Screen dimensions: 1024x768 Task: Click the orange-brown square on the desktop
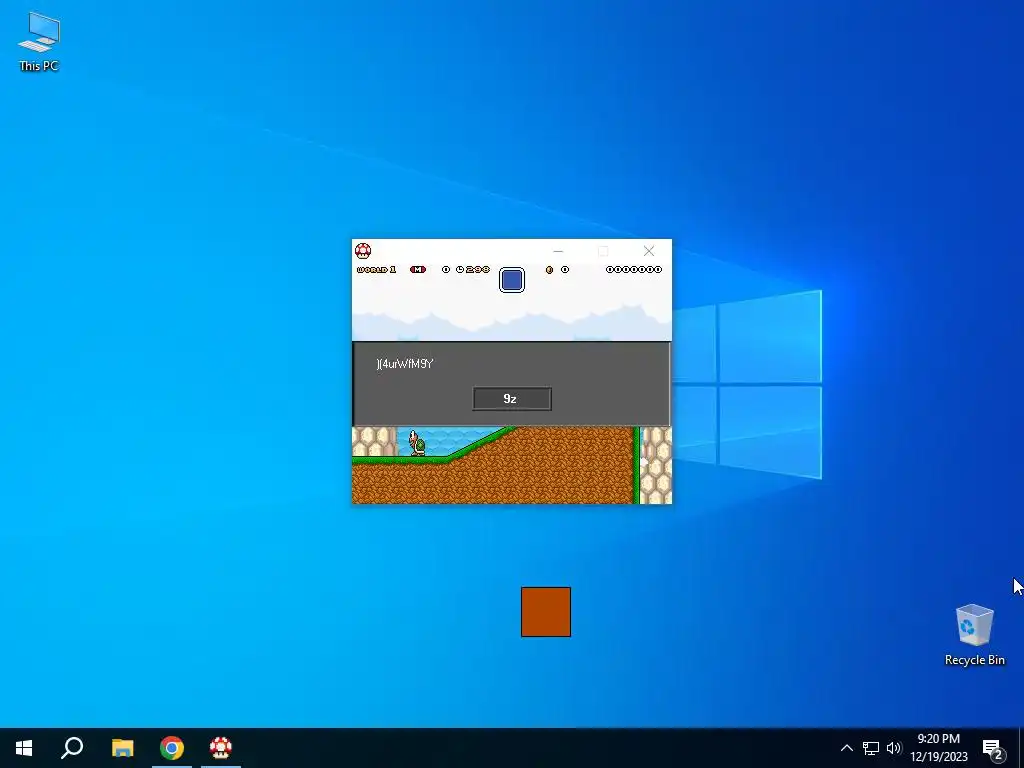click(x=546, y=612)
